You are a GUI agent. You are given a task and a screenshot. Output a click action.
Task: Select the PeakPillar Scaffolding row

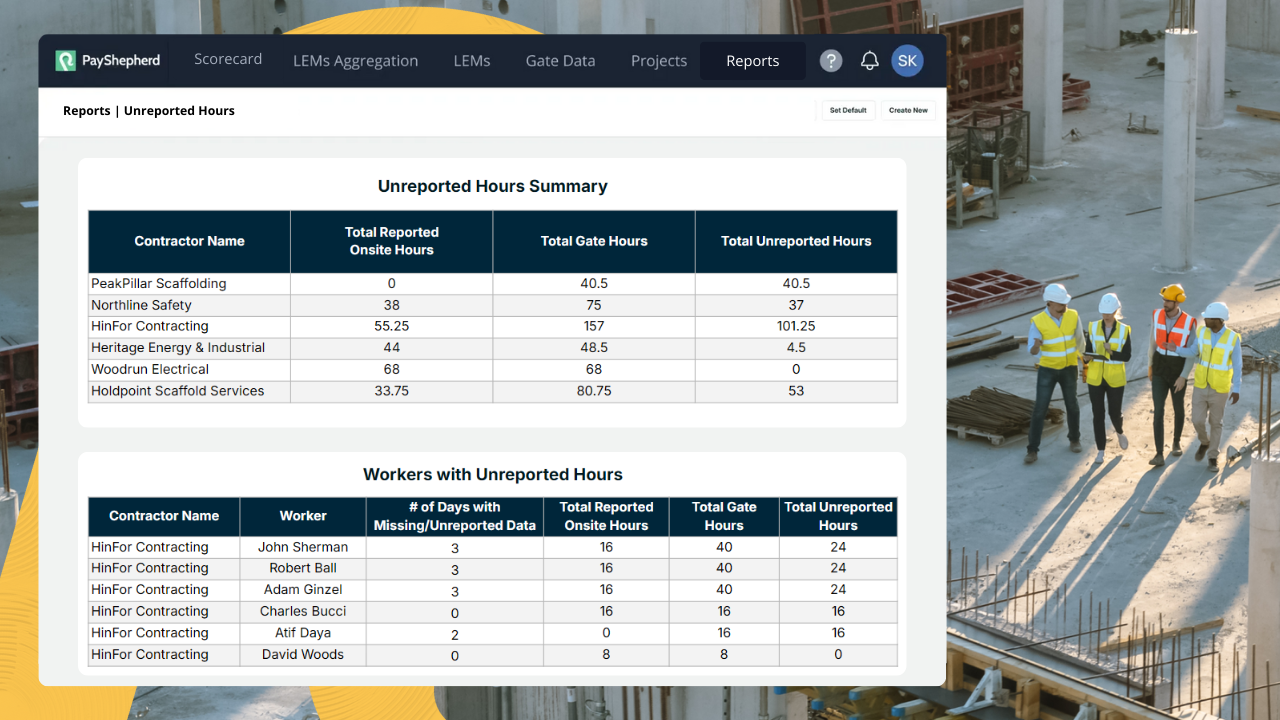[493, 284]
